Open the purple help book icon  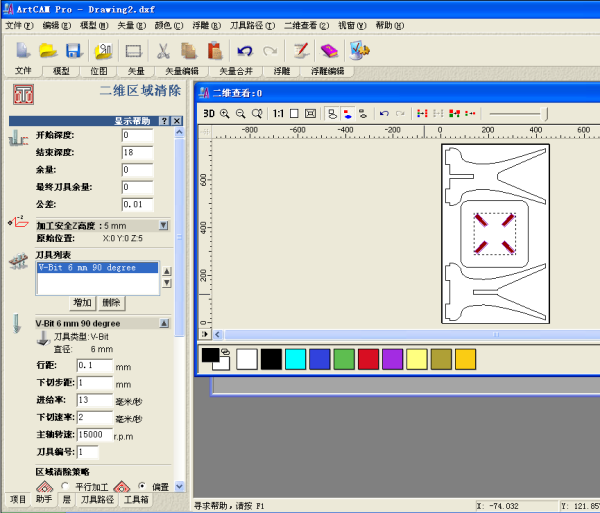coord(329,50)
